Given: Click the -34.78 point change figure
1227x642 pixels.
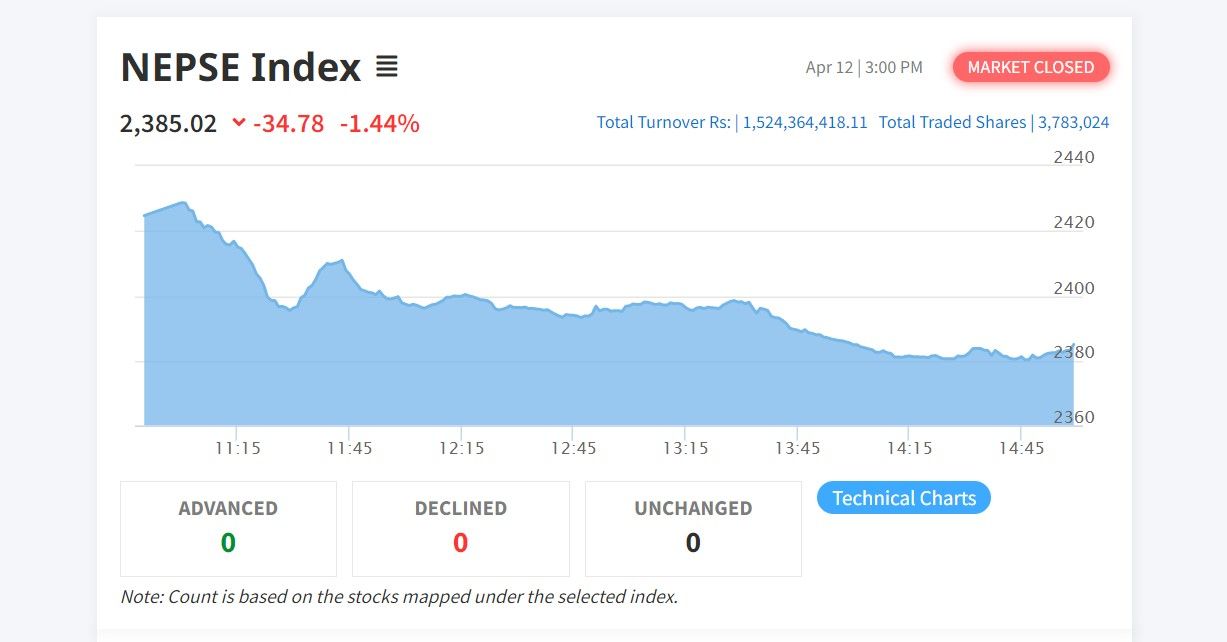Looking at the screenshot, I should coord(288,123).
